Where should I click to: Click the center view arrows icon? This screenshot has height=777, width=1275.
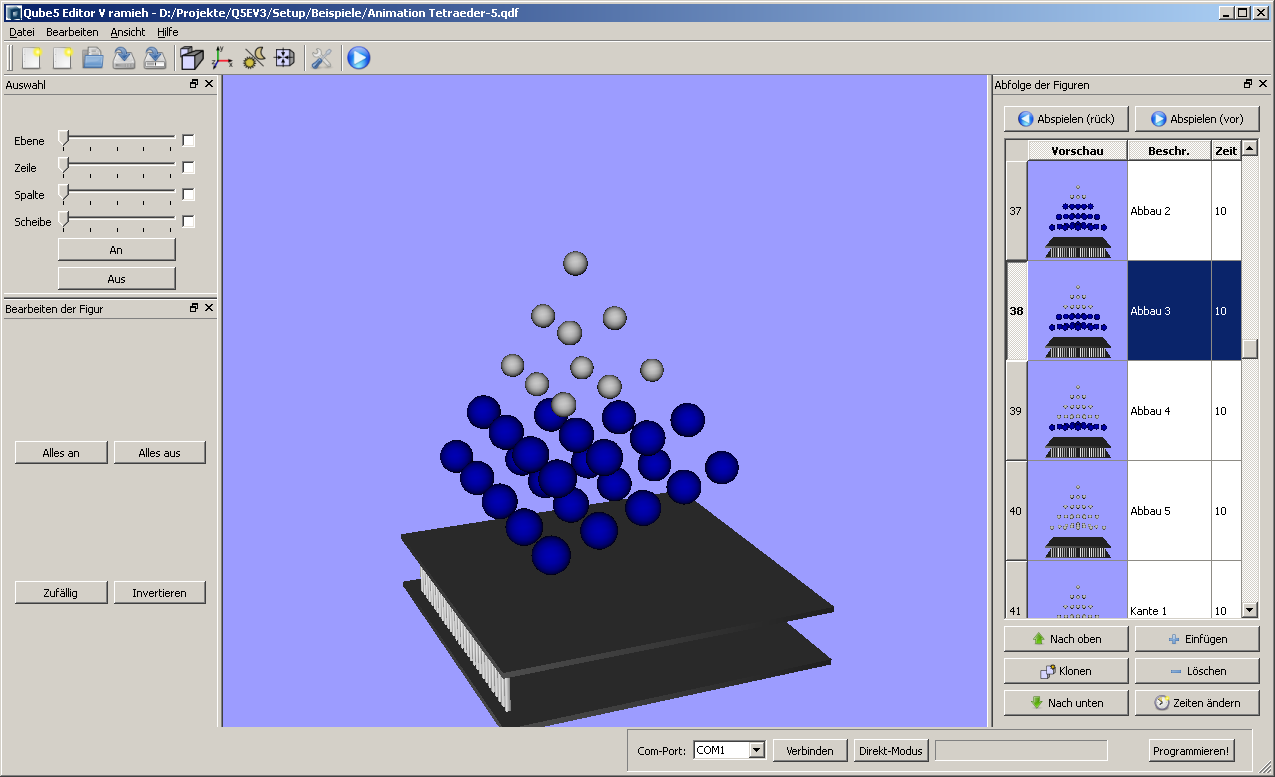click(285, 58)
